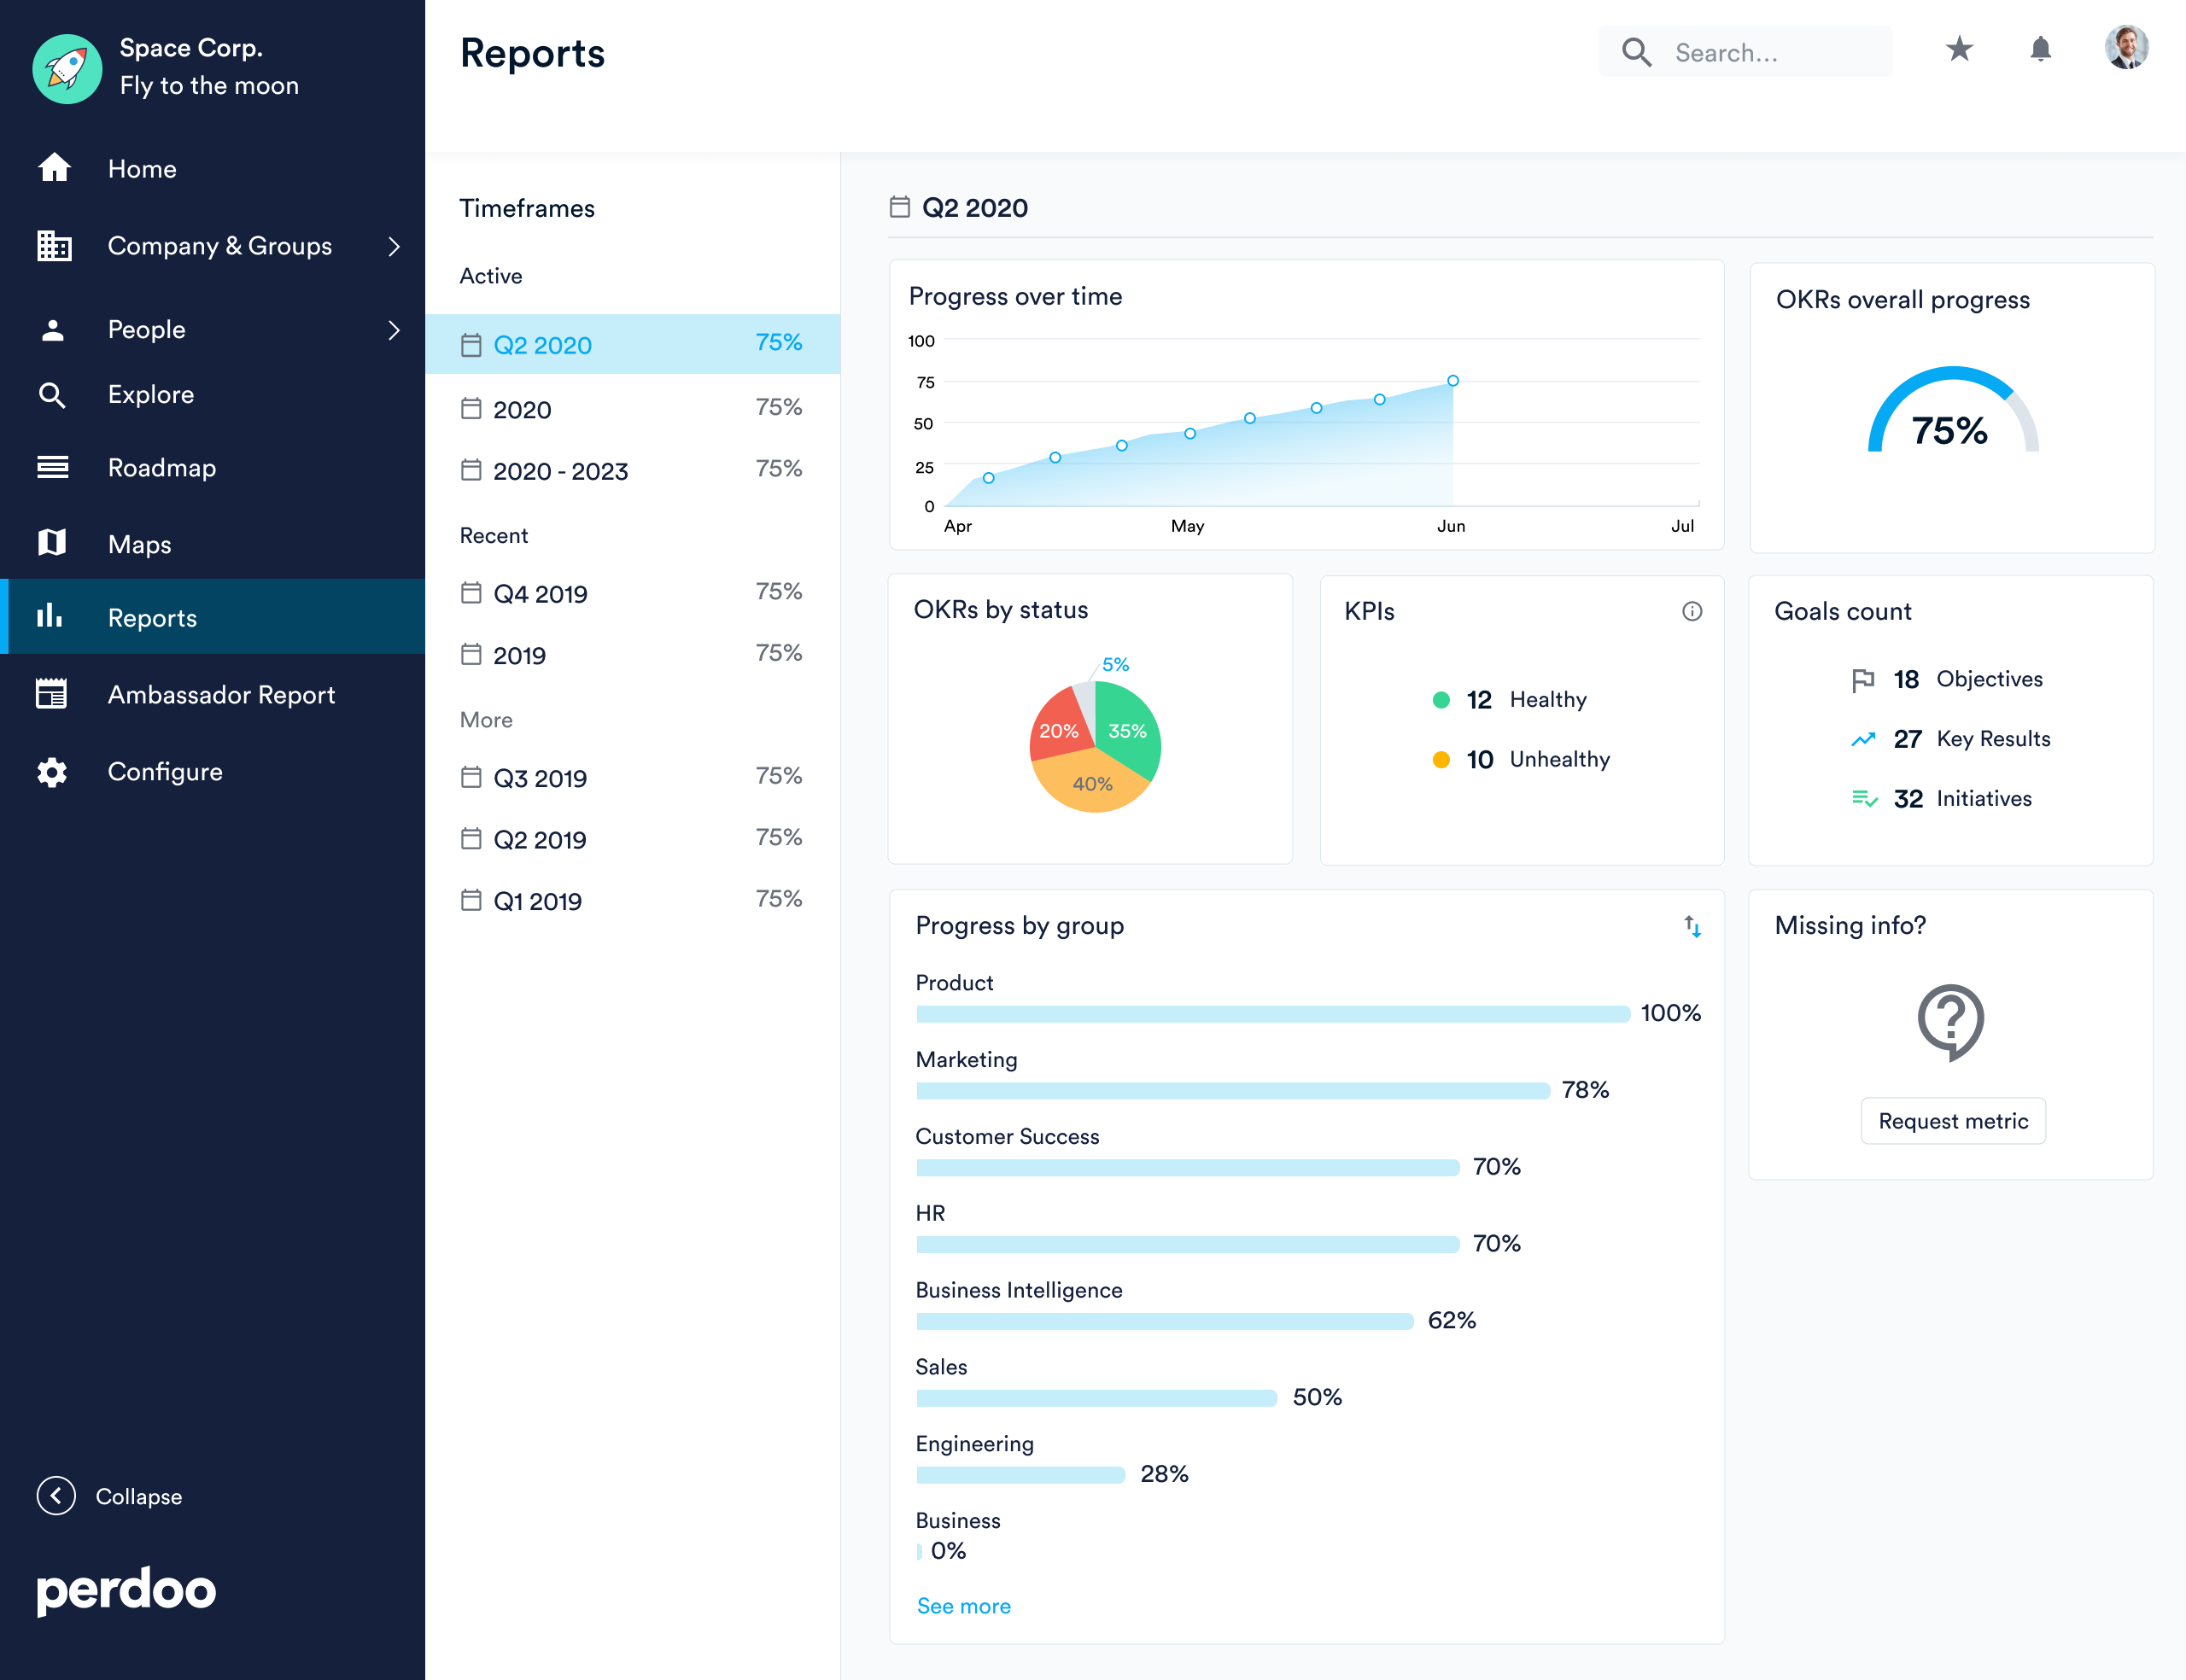Open the Ambassador Report menu item
2186x1680 pixels.
[220, 694]
